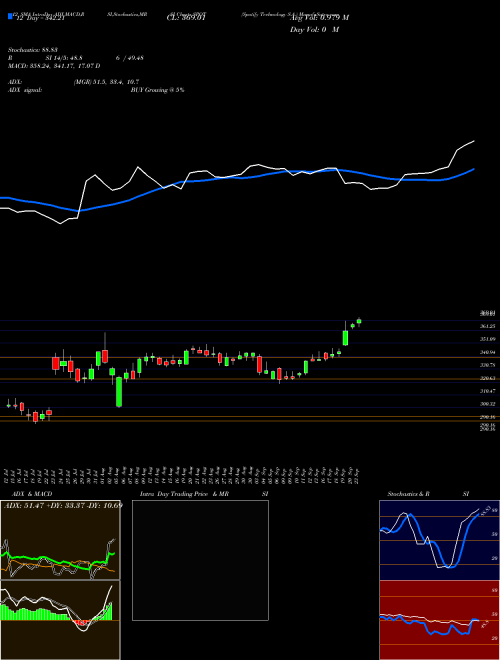The image size is (500, 660).
Task: Click the 'BUY Growing @ 5%' signal text
Action: click(157, 90)
